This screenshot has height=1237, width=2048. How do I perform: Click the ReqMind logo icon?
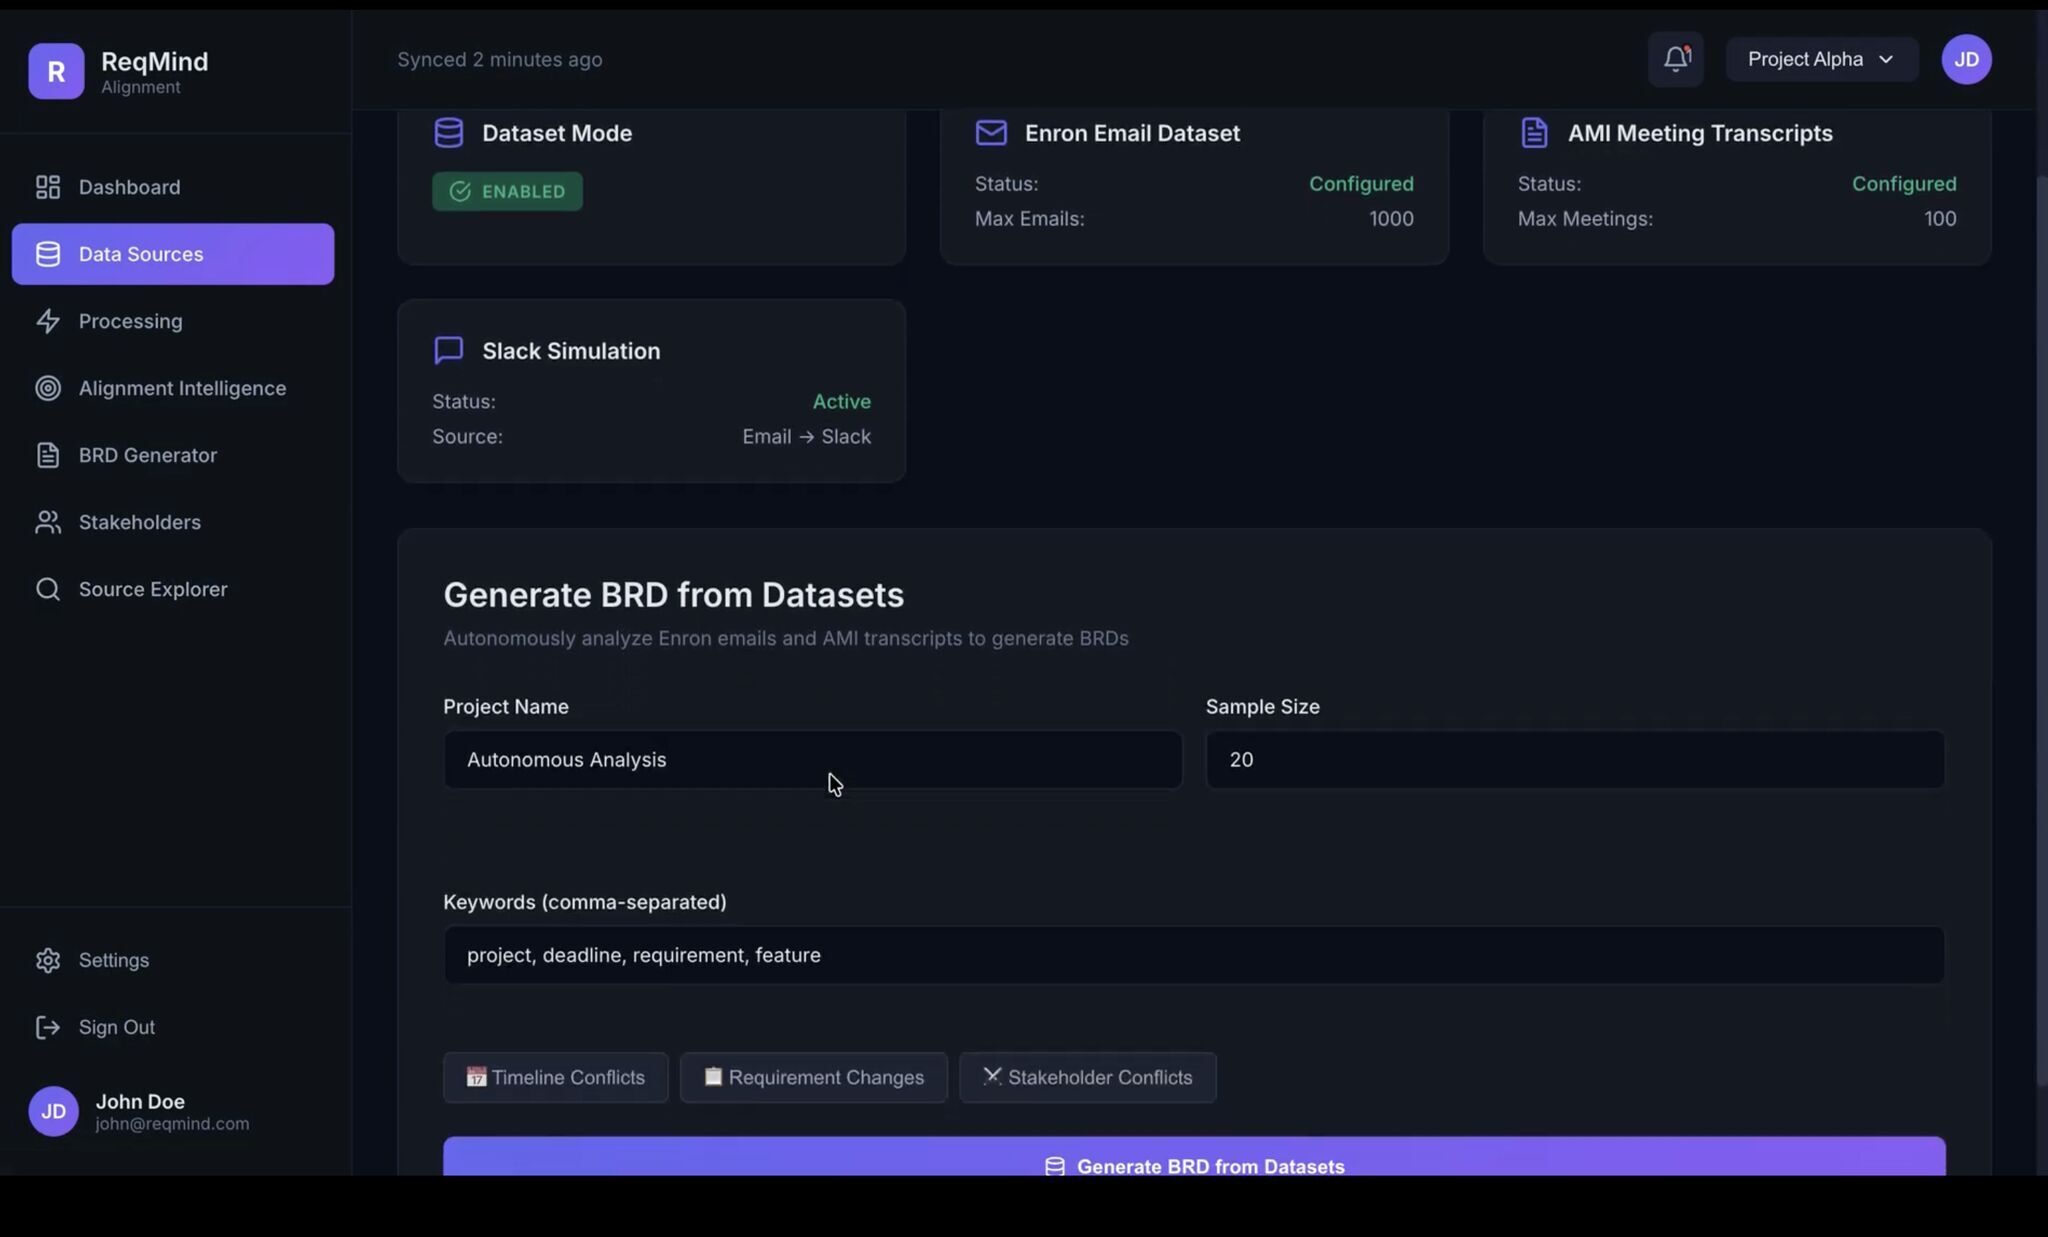pyautogui.click(x=56, y=71)
